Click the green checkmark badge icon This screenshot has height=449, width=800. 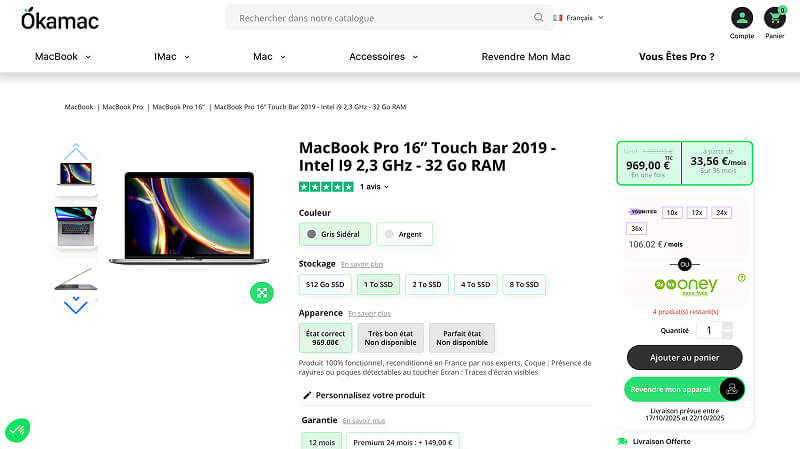[x=17, y=430]
